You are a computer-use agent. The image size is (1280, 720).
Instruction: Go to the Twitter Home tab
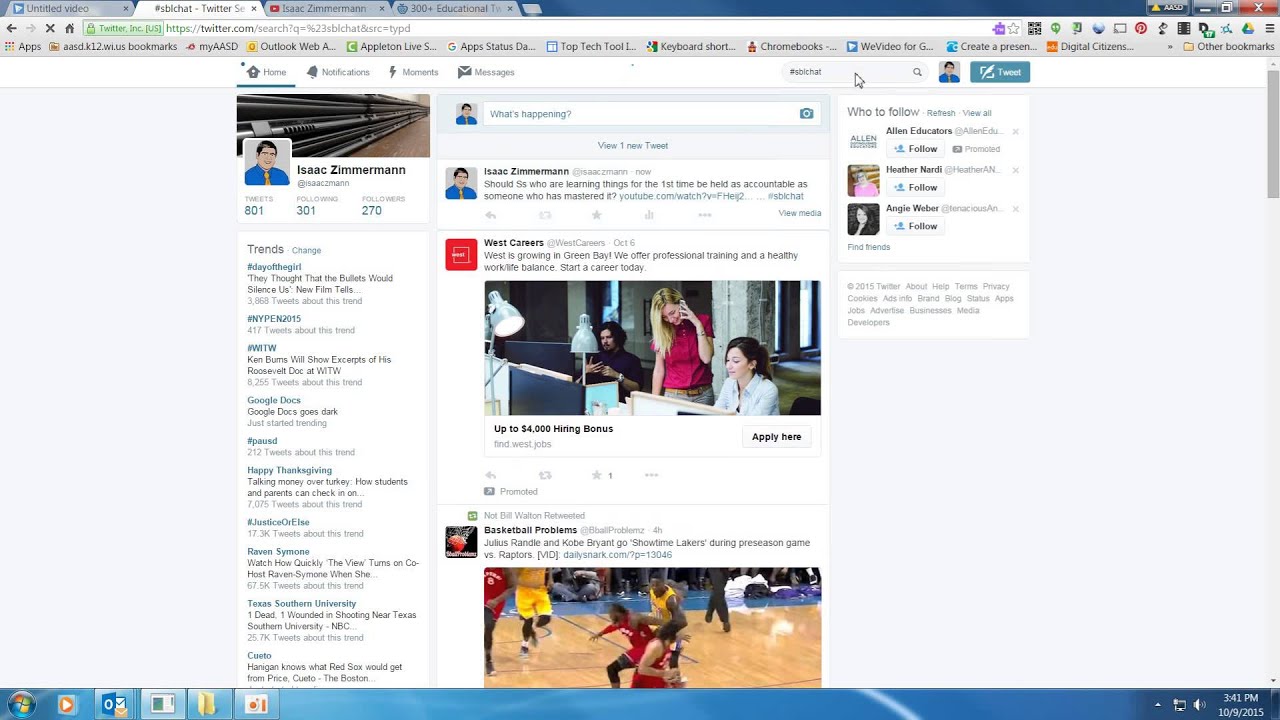click(x=266, y=72)
